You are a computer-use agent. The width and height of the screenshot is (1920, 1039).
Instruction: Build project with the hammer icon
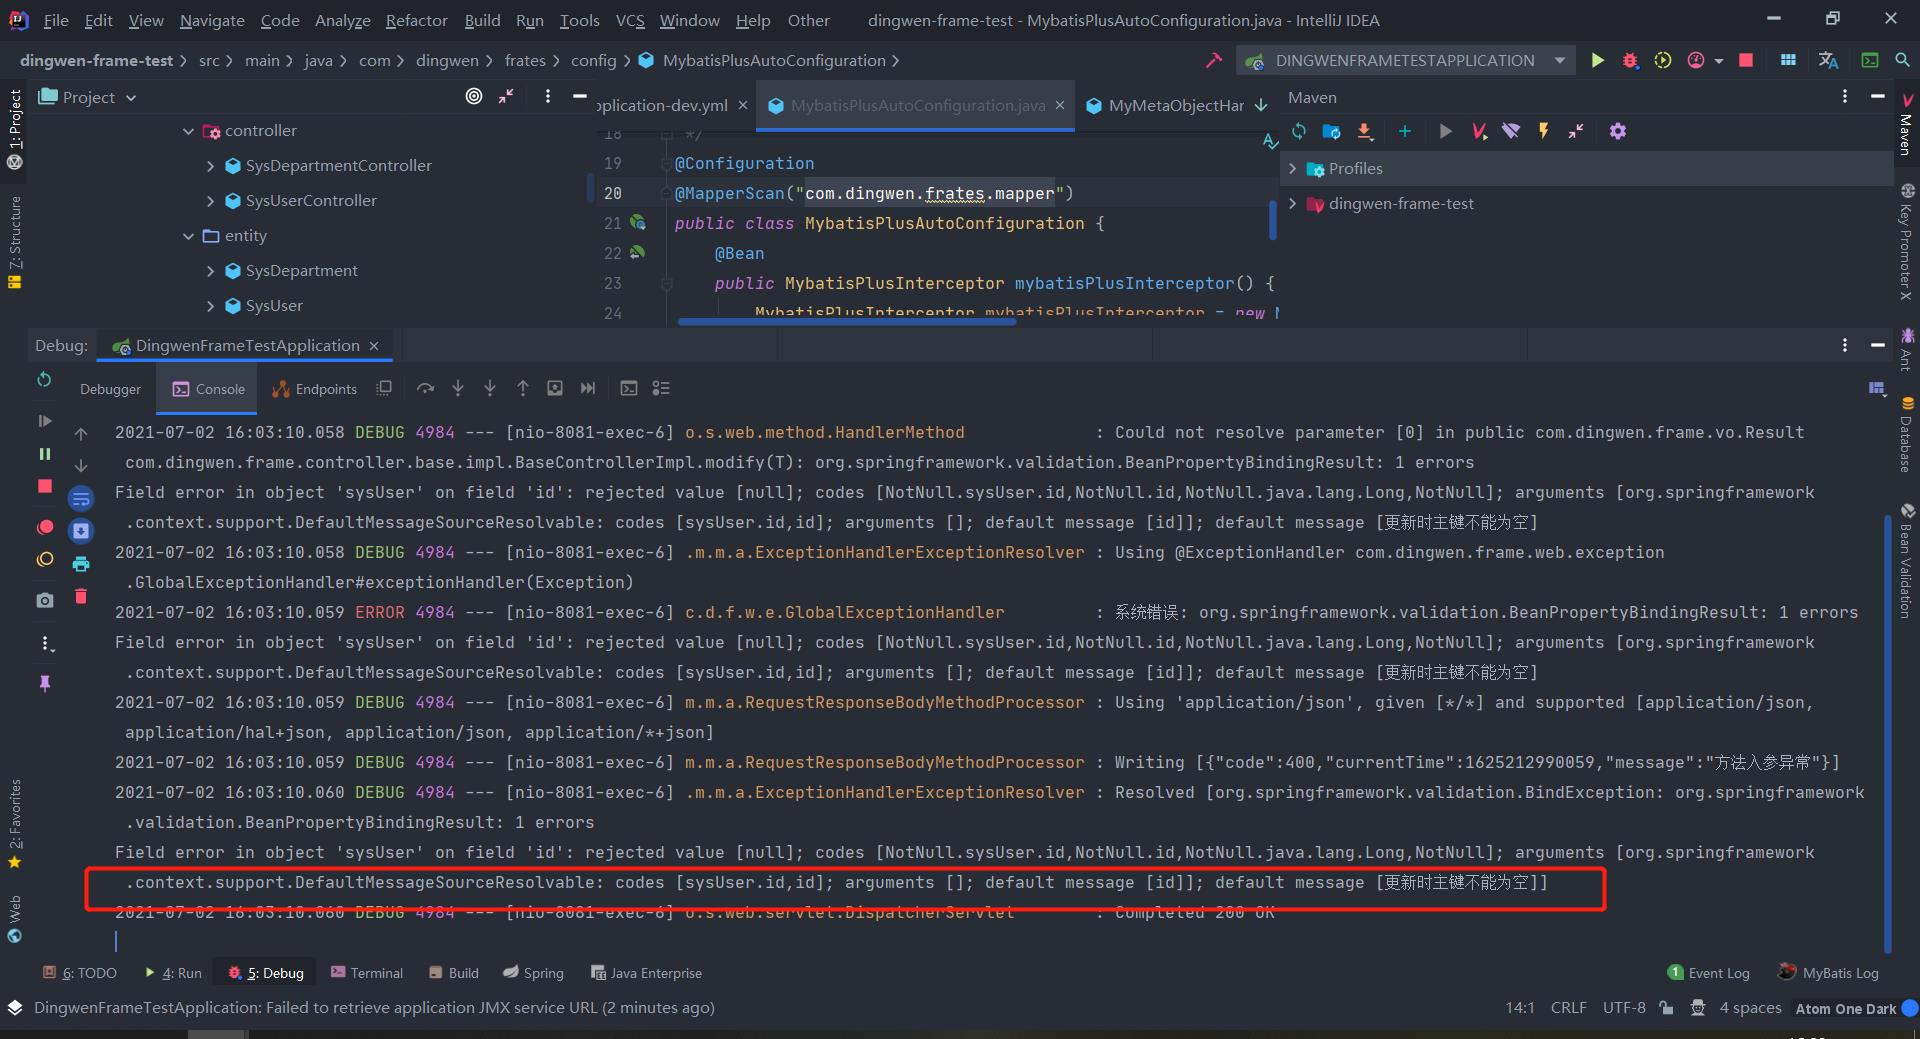coord(1213,61)
